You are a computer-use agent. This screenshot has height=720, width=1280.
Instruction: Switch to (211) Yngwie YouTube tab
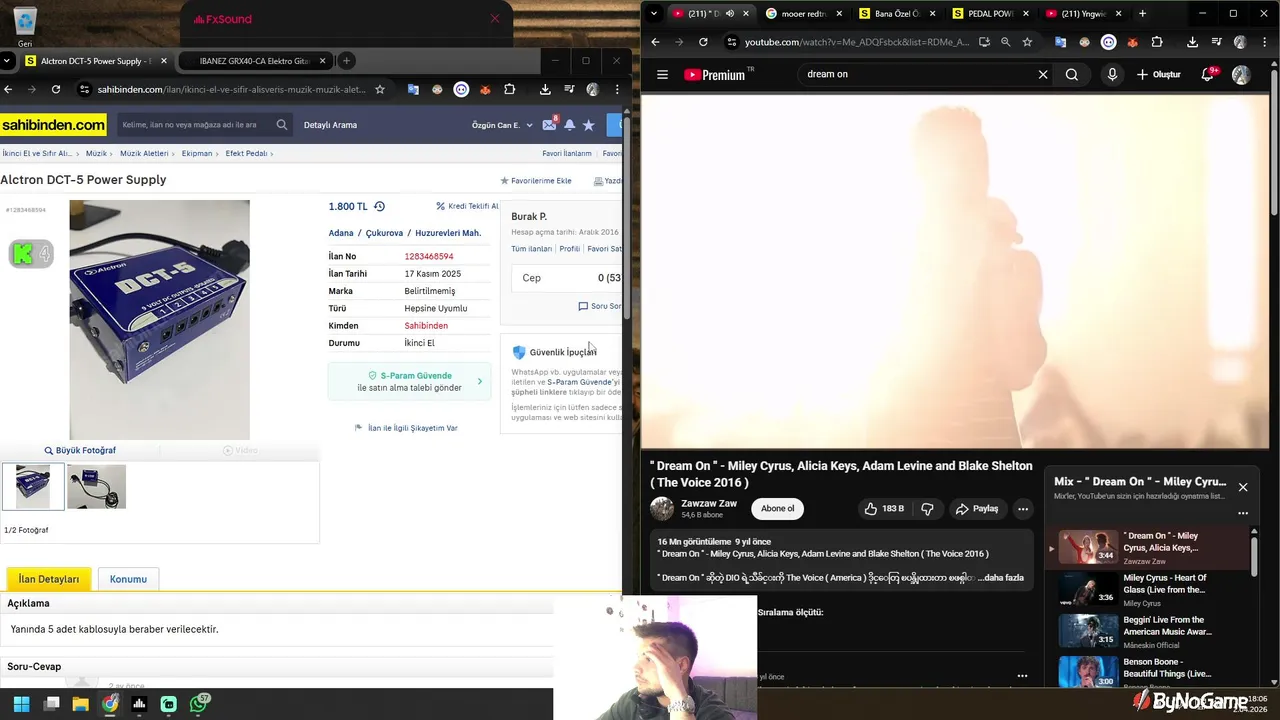click(1083, 13)
